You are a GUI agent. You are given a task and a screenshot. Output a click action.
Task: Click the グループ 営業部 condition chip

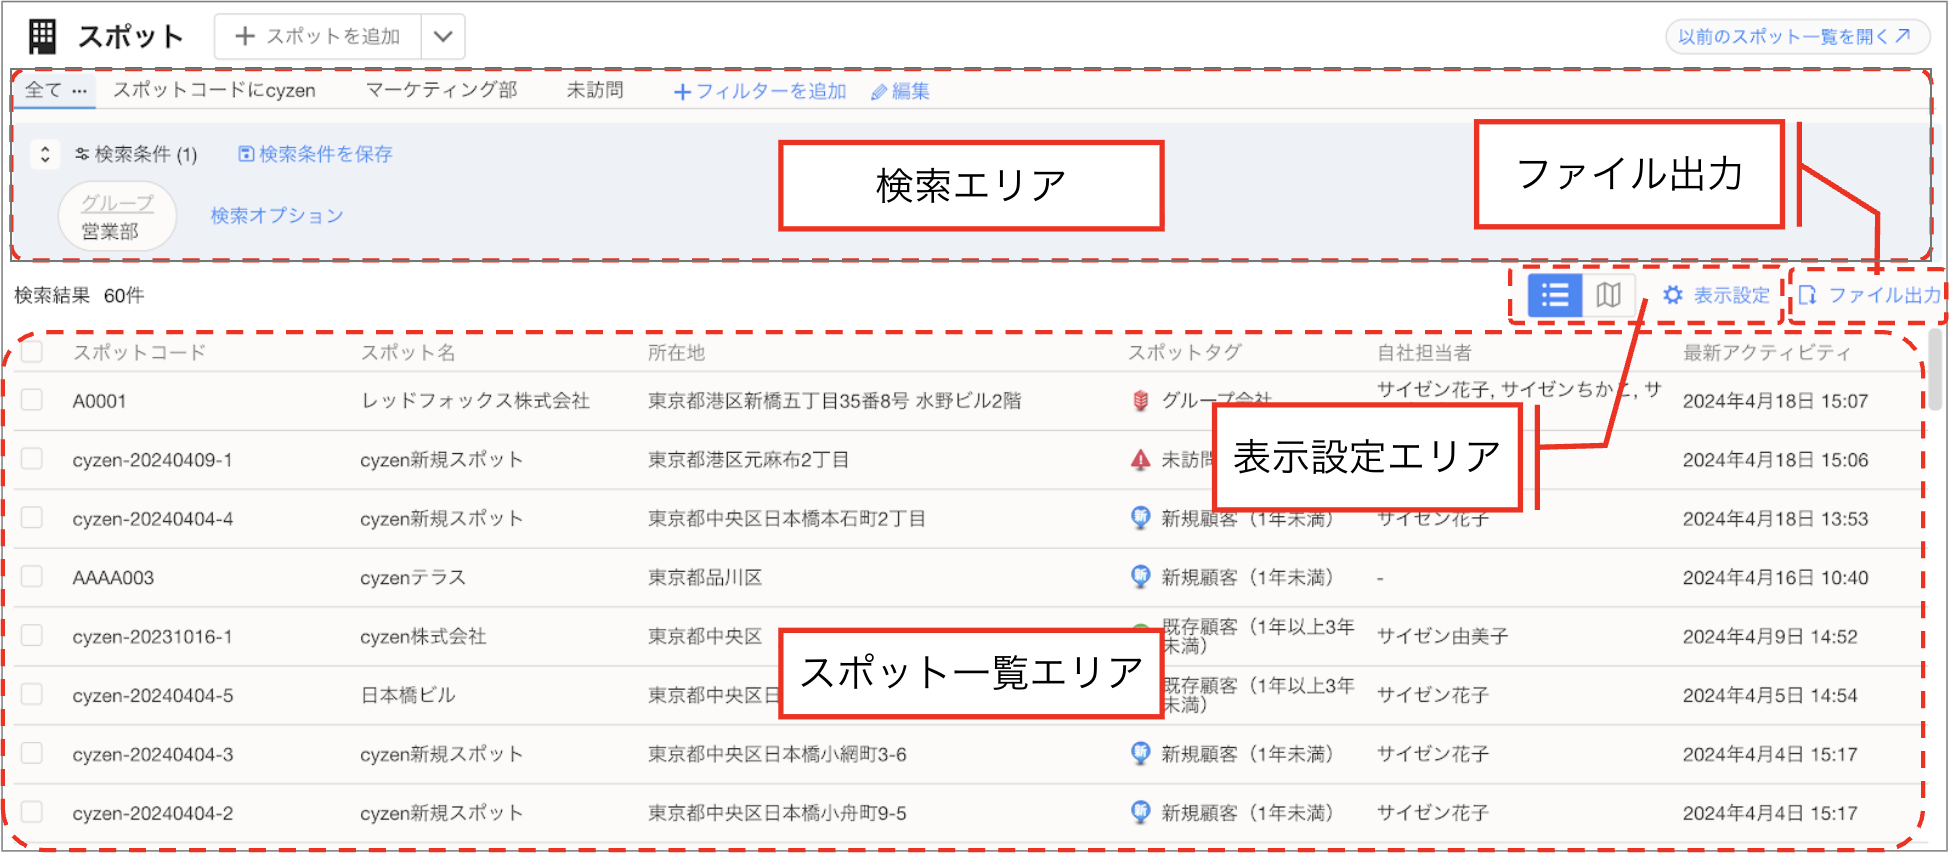(x=118, y=217)
